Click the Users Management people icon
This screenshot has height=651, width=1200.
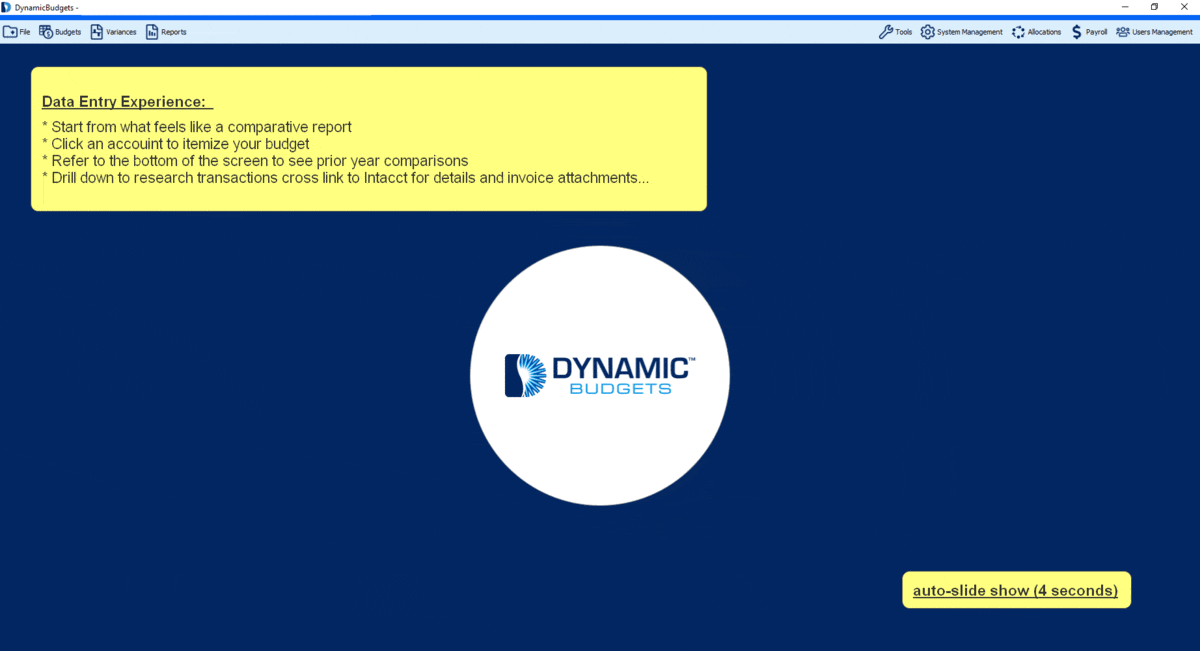pyautogui.click(x=1123, y=32)
